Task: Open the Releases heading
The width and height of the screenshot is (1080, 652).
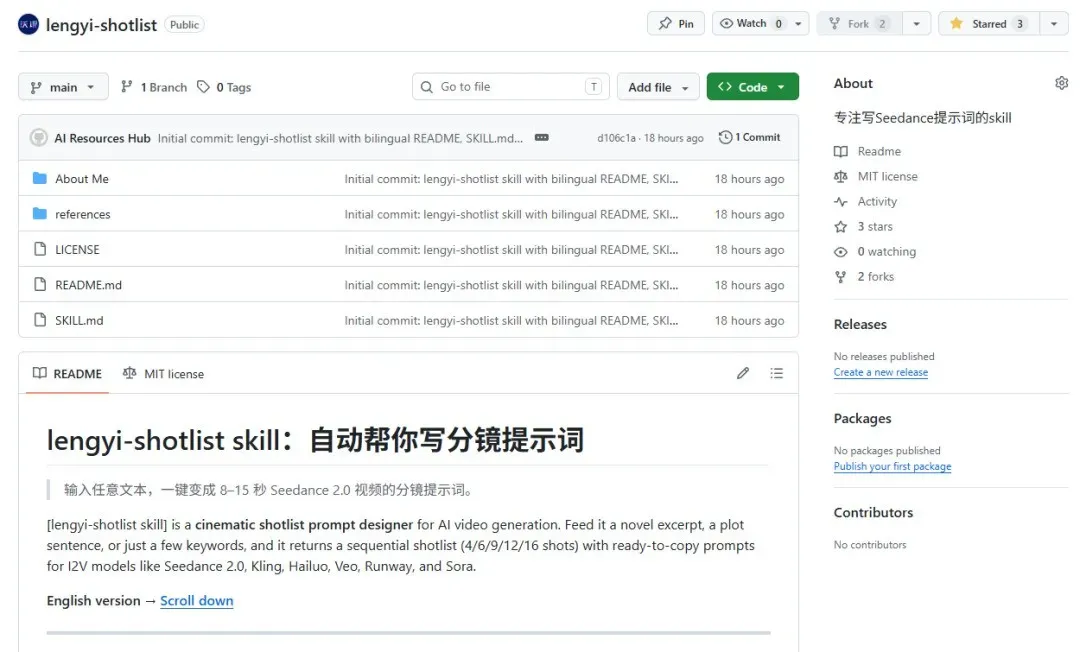Action: point(860,324)
